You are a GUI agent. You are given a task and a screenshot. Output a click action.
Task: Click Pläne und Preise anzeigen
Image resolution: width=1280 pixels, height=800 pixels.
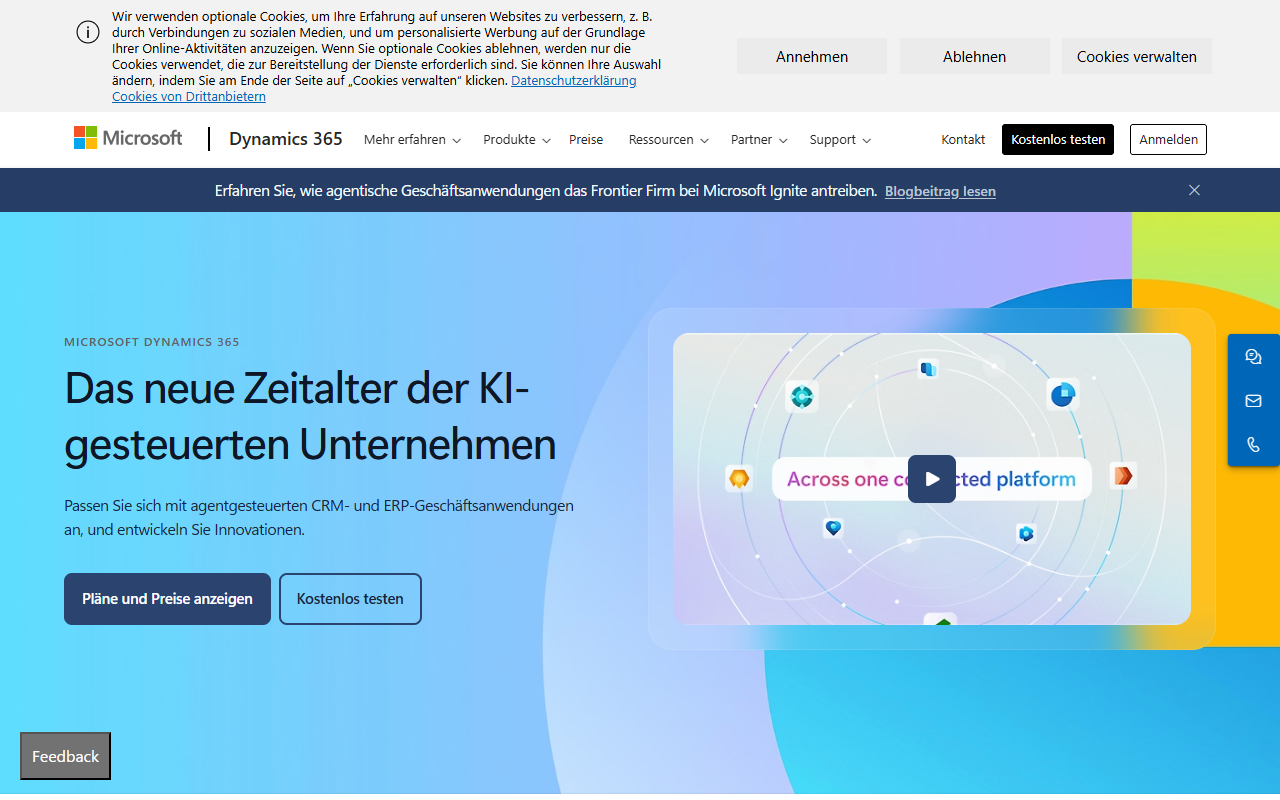pyautogui.click(x=167, y=599)
